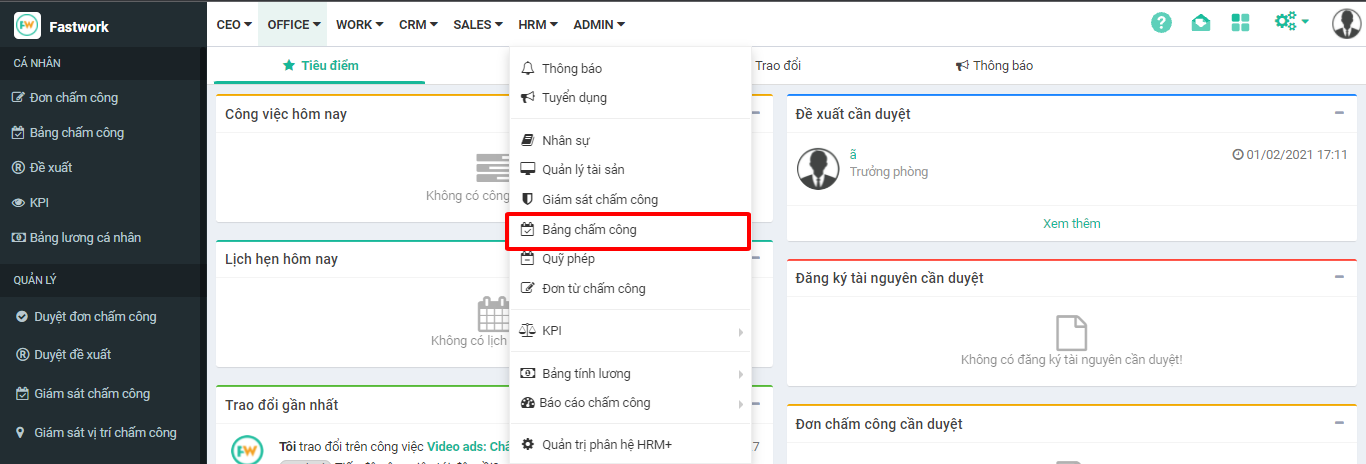
Task: Expand Bảng tính lương submenu
Action: click(630, 374)
